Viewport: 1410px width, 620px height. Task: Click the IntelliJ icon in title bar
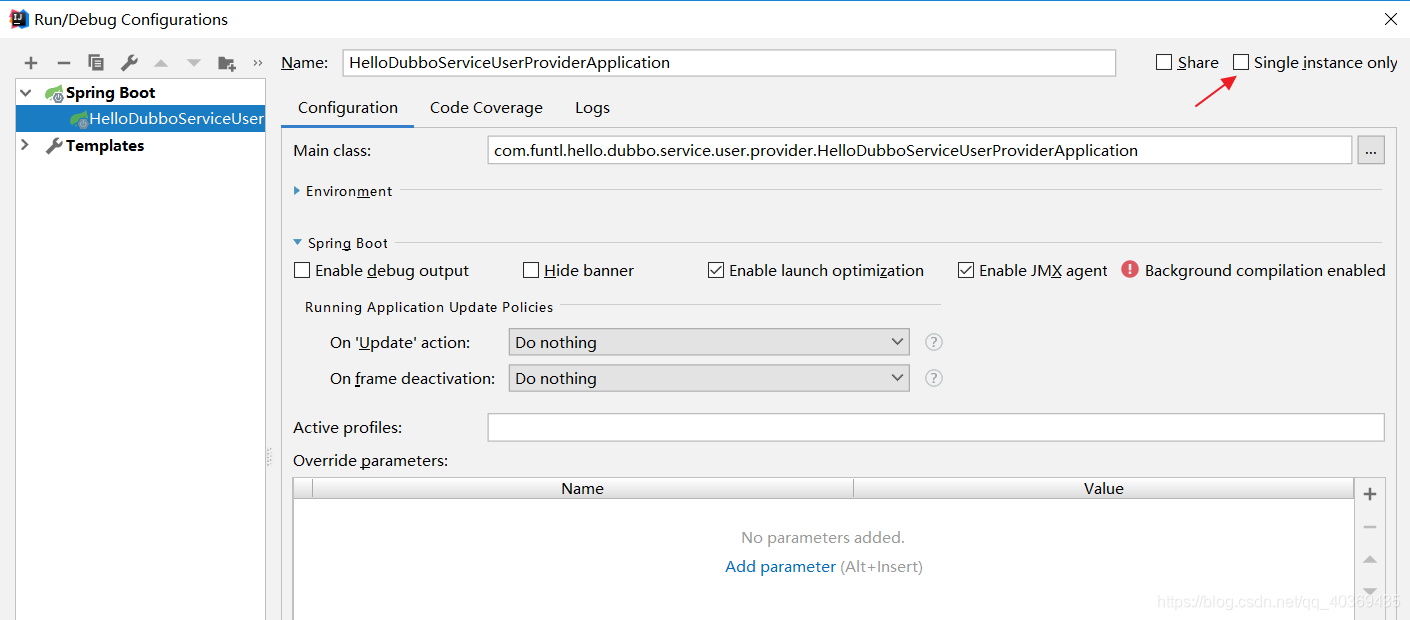(18, 19)
